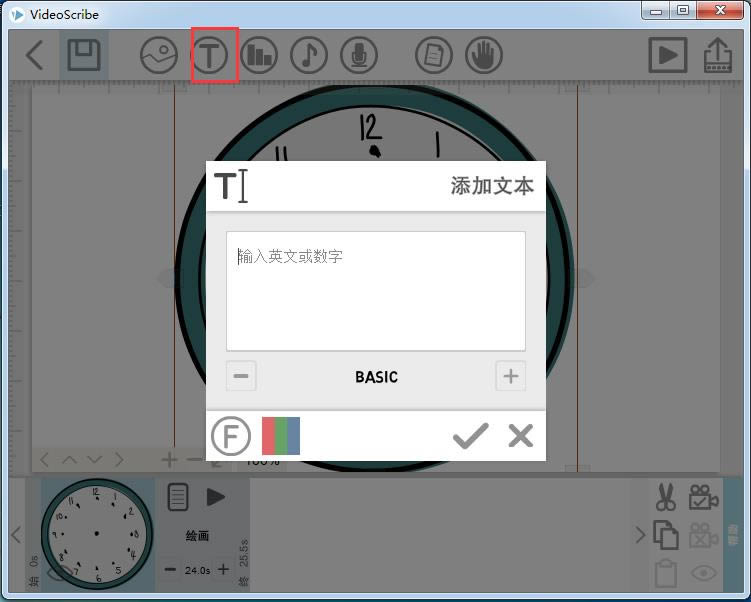Cancel the add text dialog with X
Image resolution: width=751 pixels, height=602 pixels.
click(521, 436)
